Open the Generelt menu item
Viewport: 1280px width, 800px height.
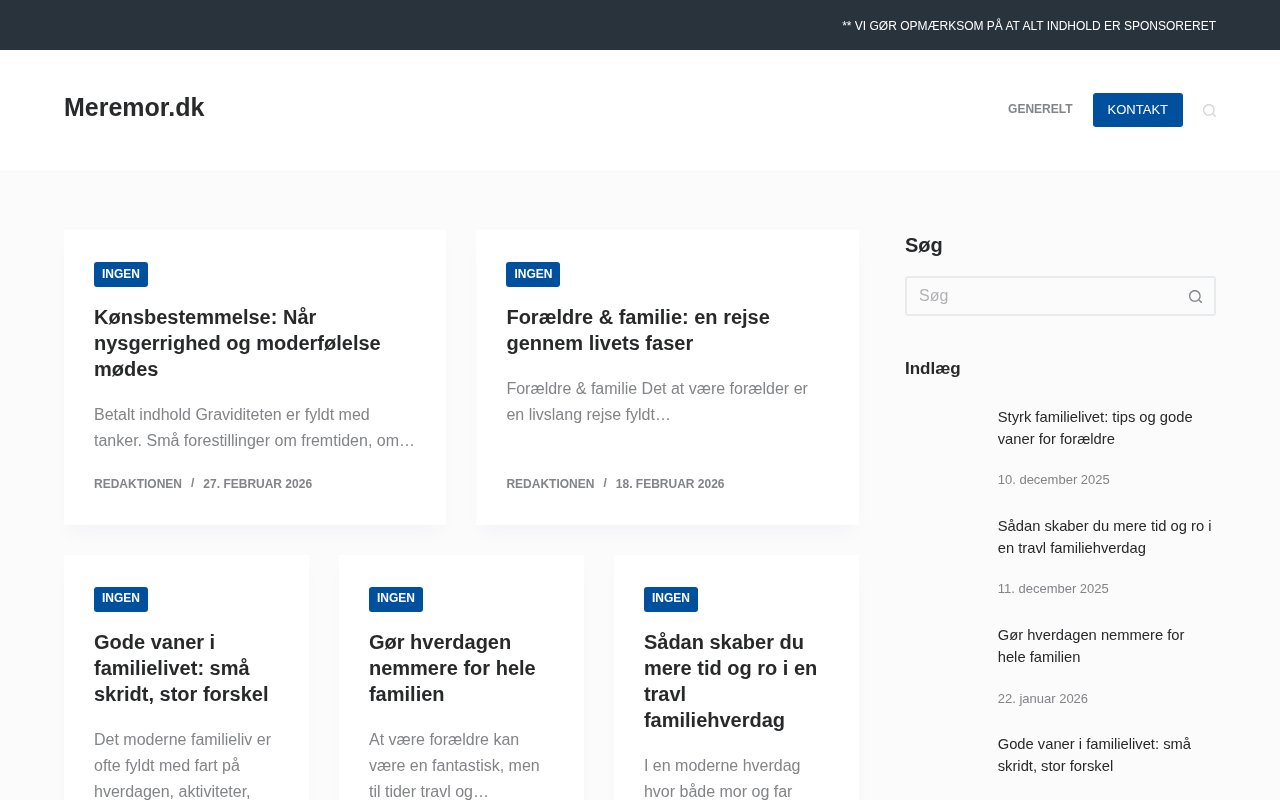1039,110
